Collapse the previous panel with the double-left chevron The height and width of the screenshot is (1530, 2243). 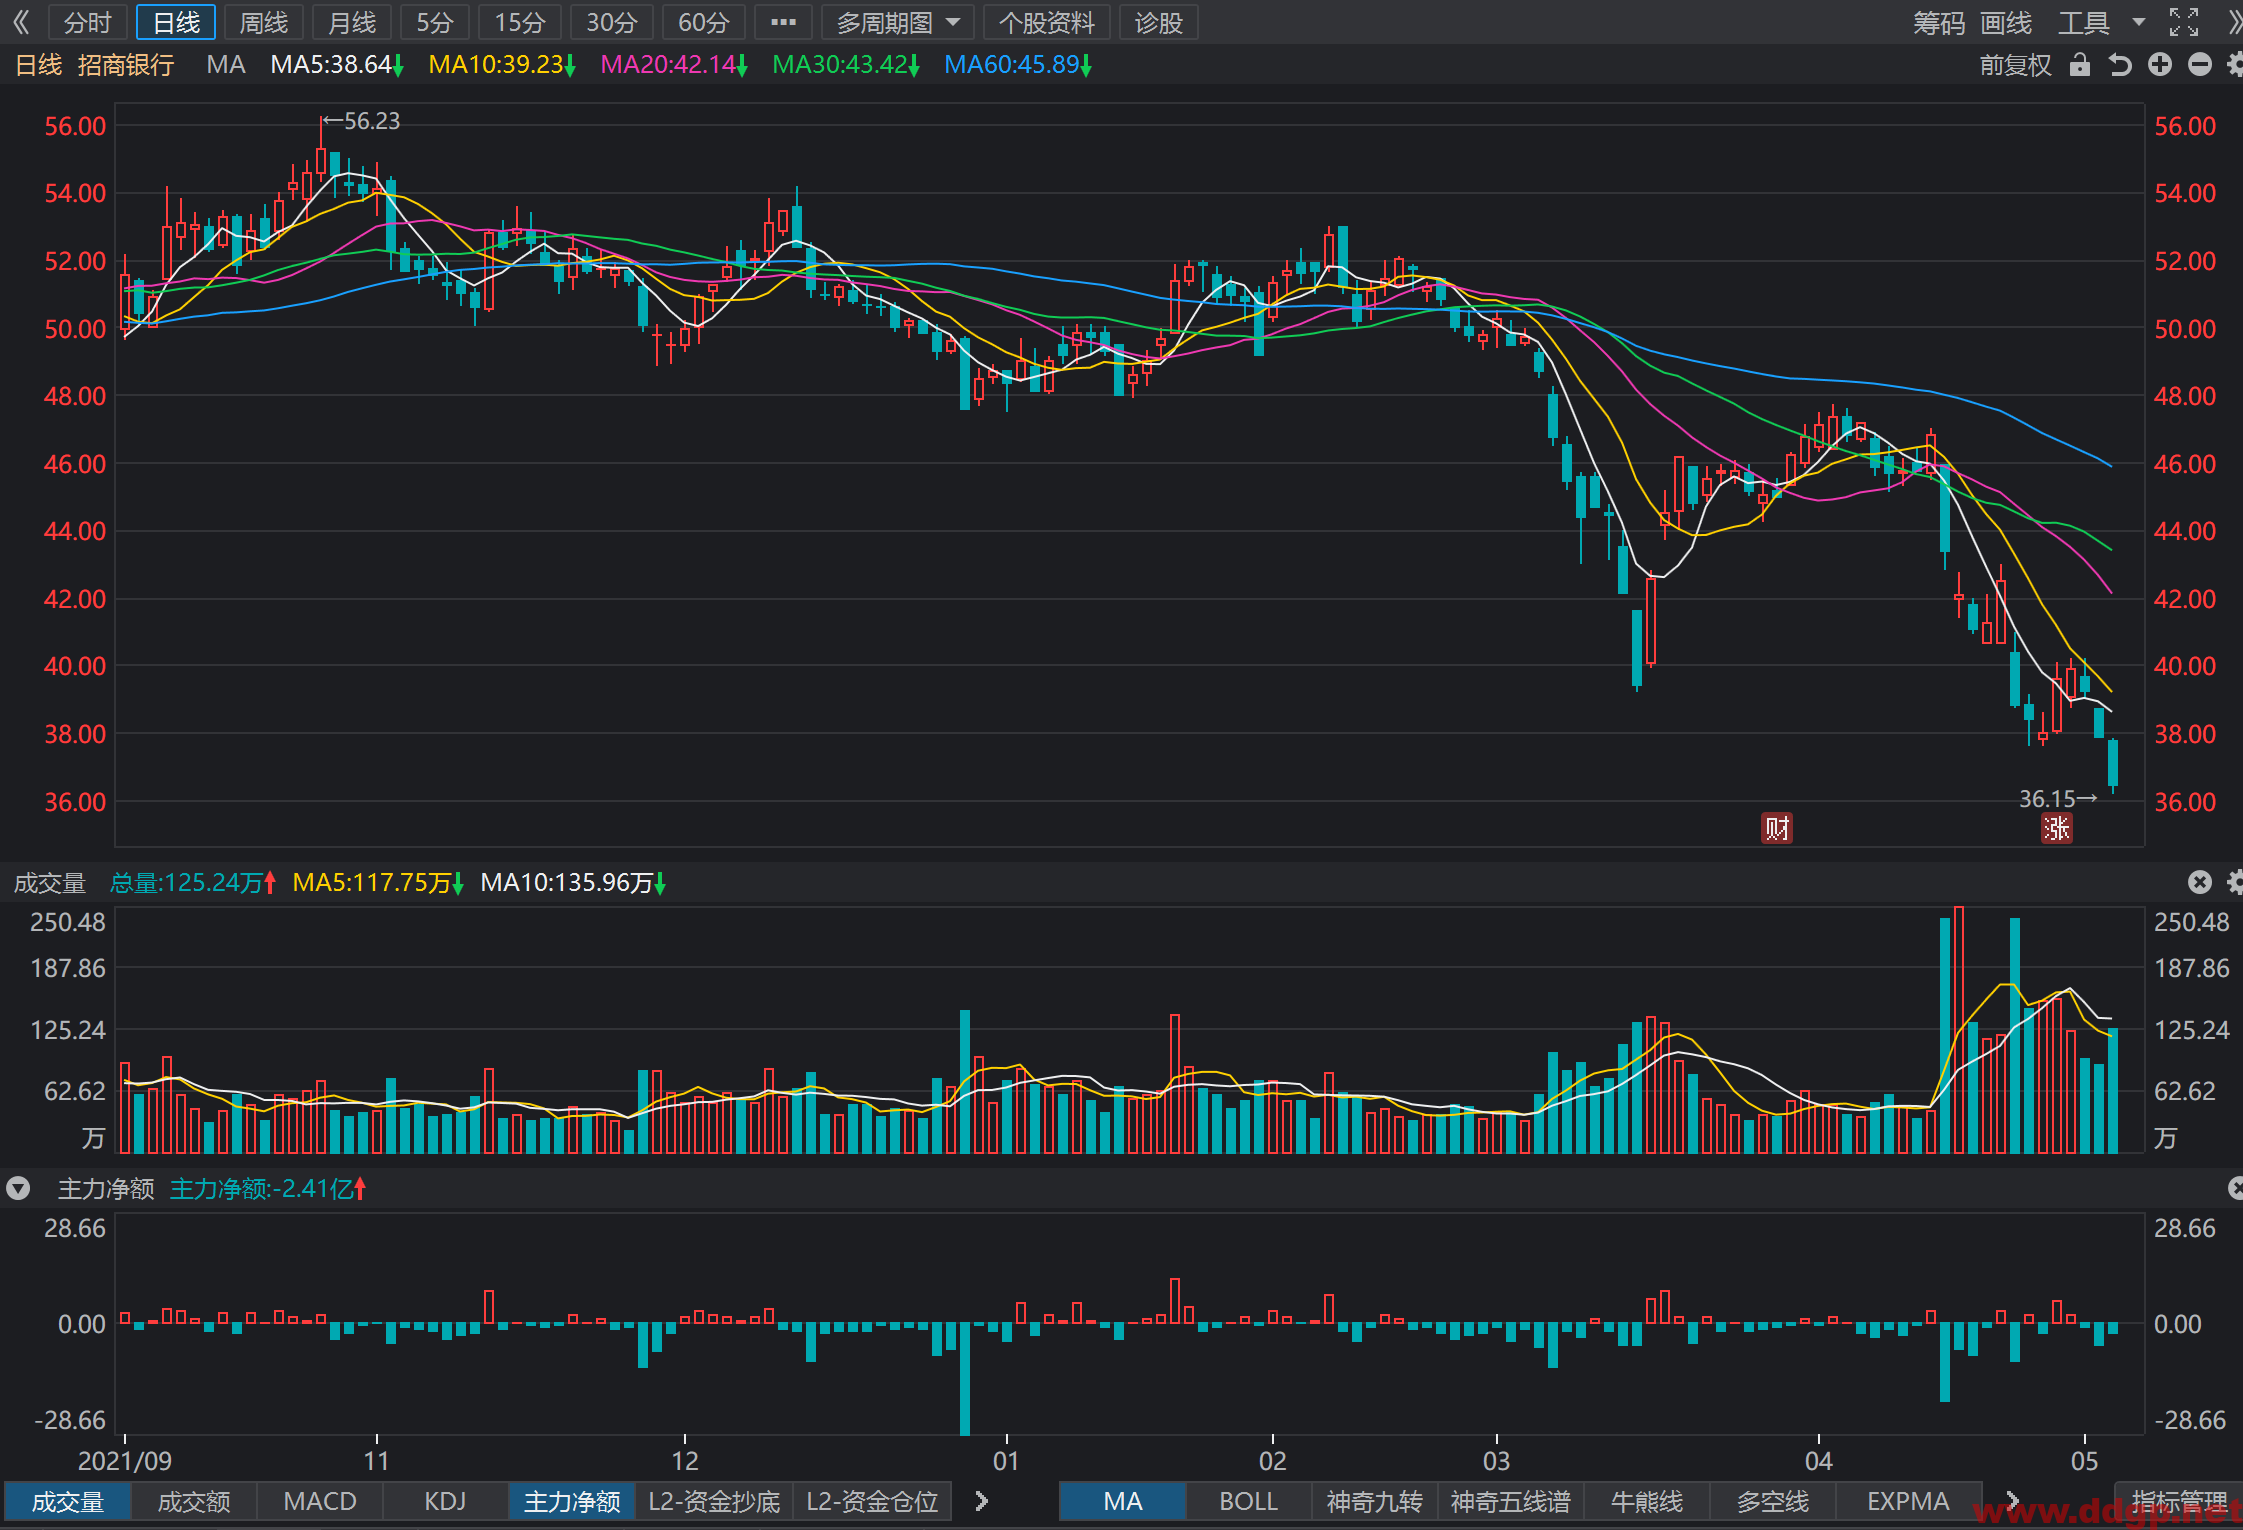pyautogui.click(x=21, y=22)
